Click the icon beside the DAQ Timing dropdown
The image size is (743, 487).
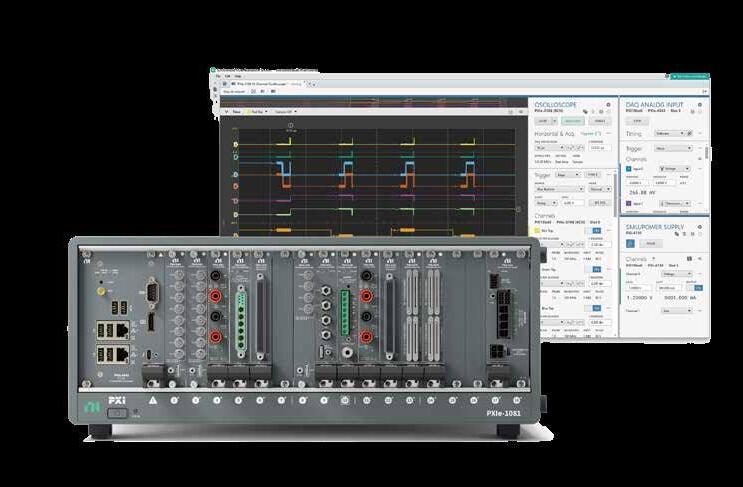[690, 134]
